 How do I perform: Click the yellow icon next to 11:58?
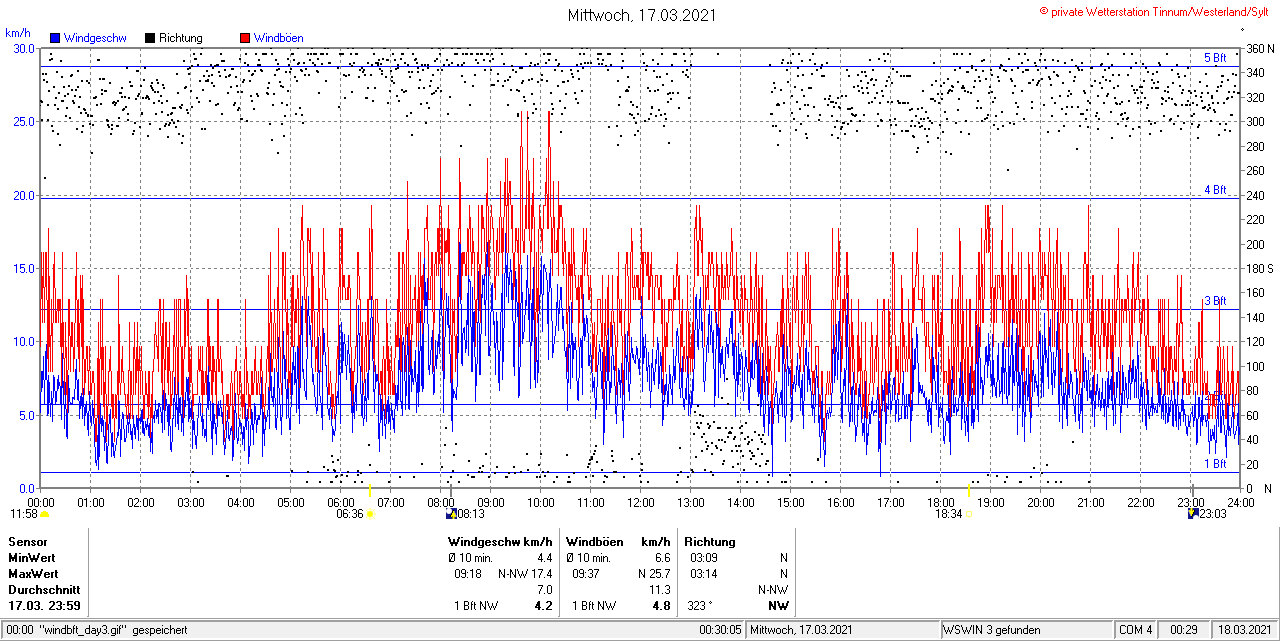click(44, 514)
